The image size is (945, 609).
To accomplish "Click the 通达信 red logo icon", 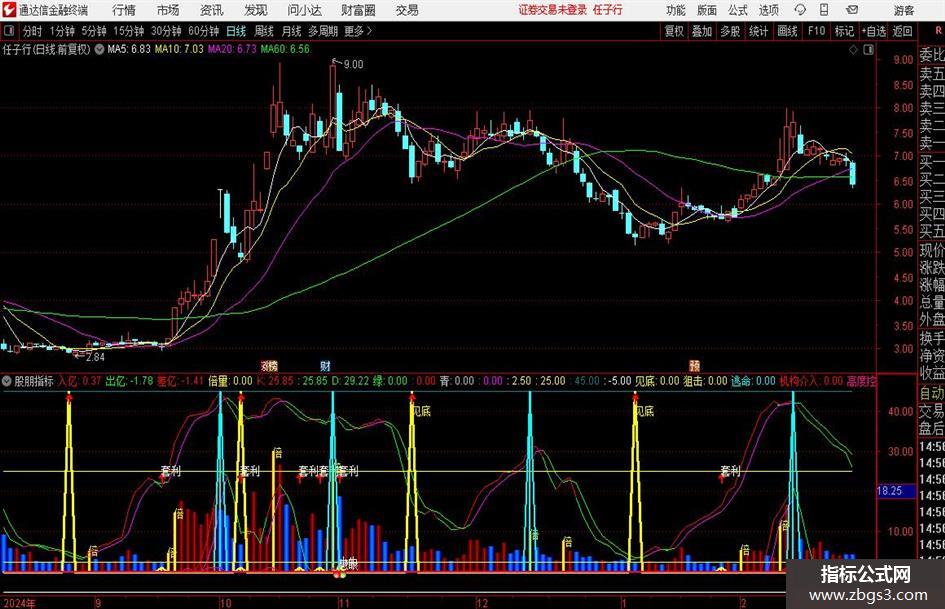I will click(9, 10).
